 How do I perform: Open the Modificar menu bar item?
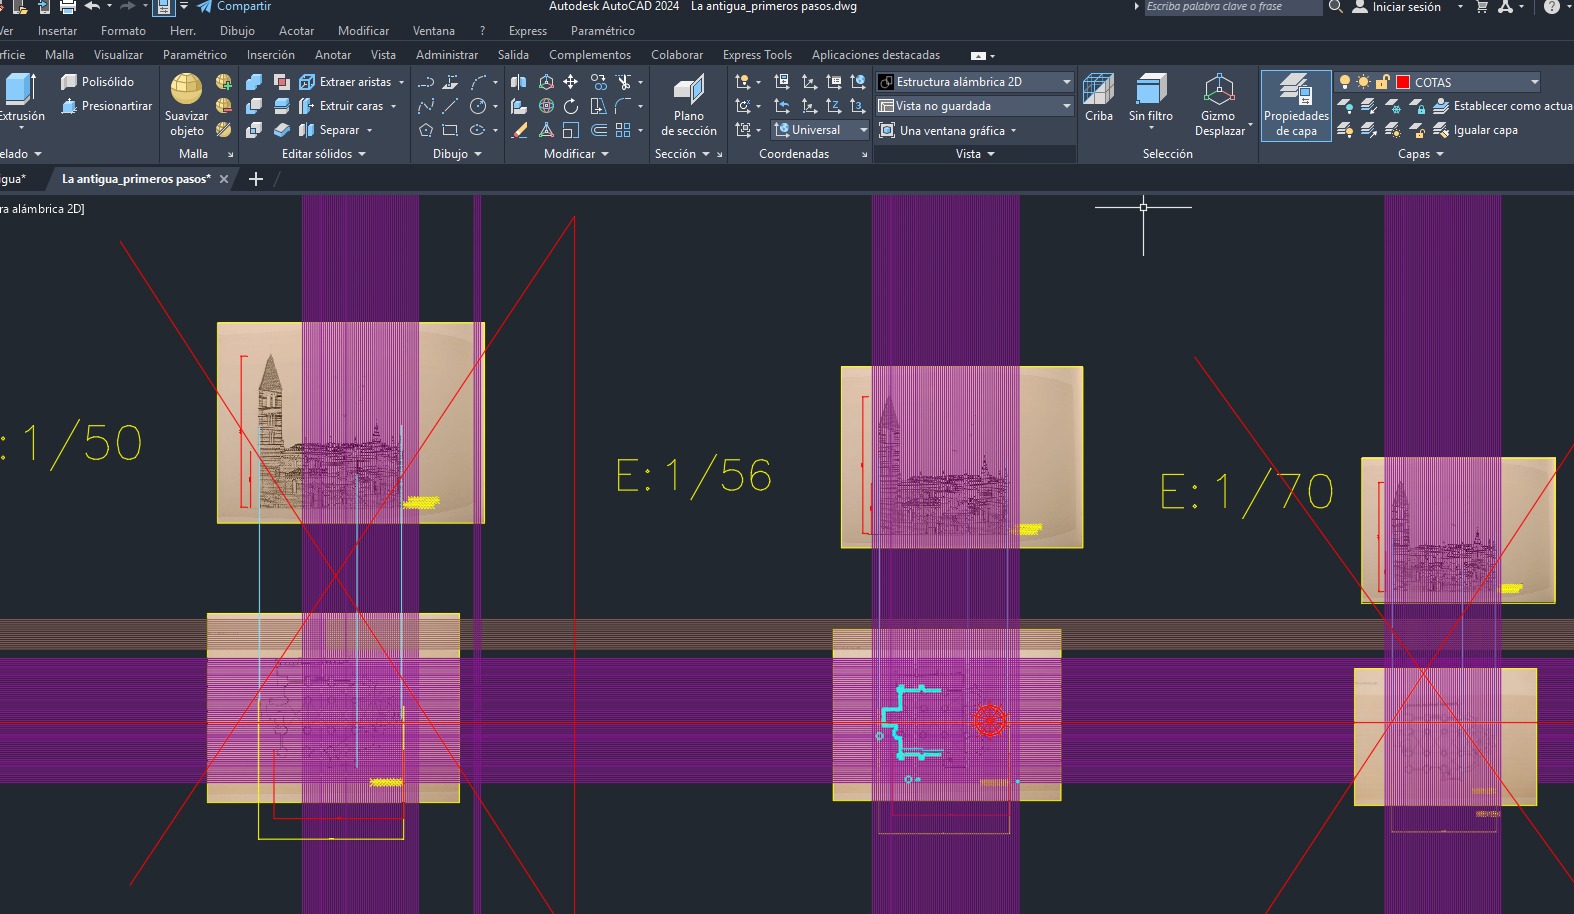(x=363, y=31)
